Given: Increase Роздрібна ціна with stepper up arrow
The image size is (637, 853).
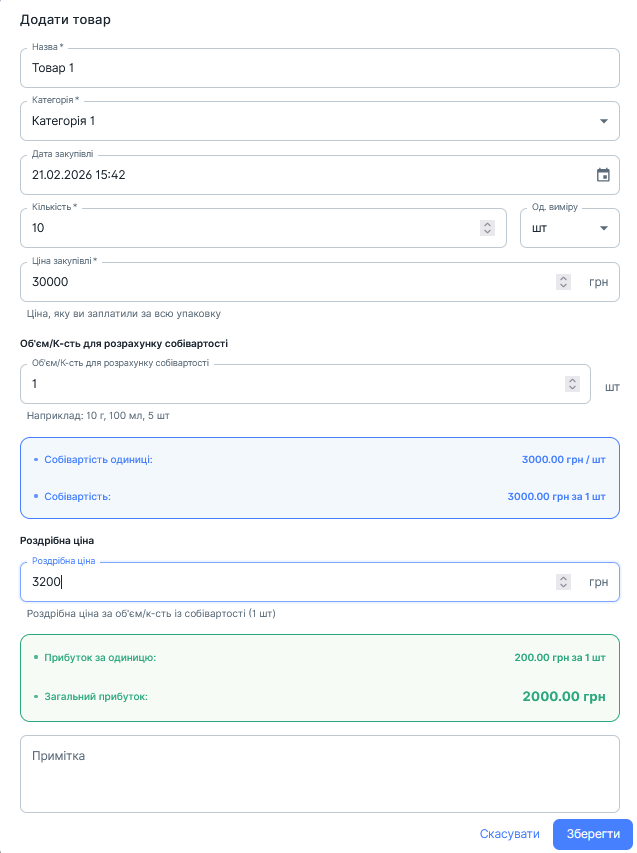Looking at the screenshot, I should (564, 578).
